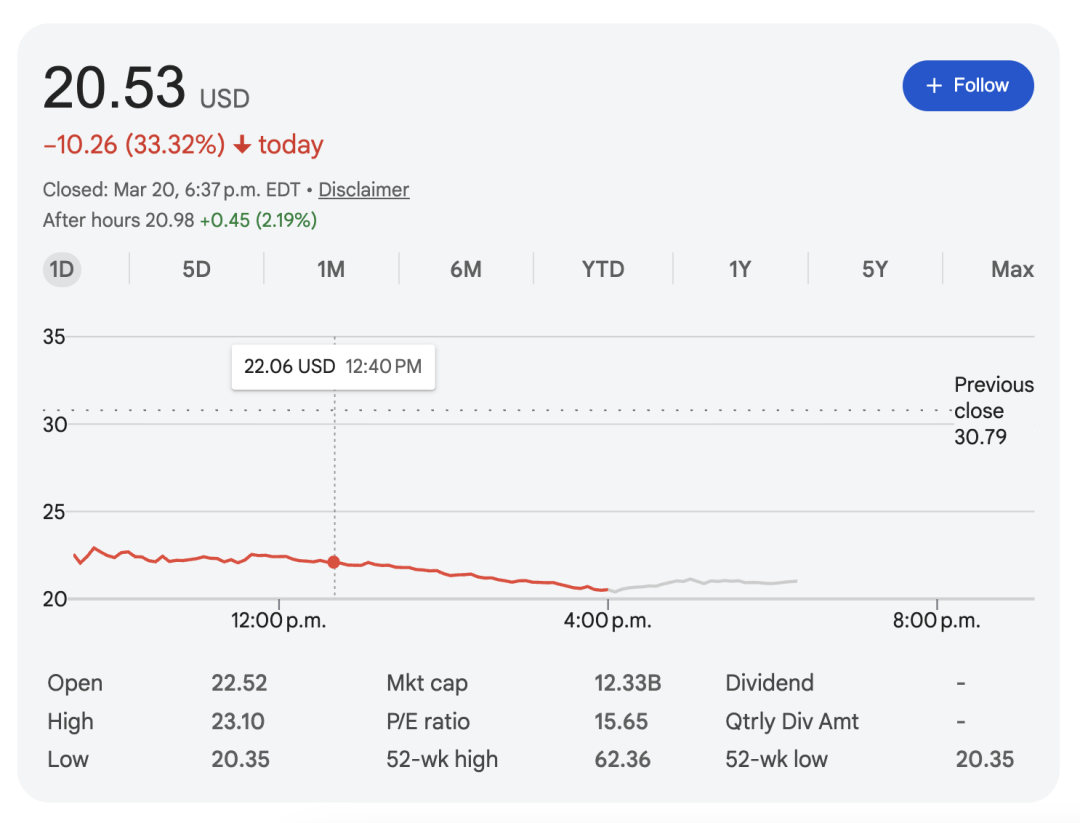The image size is (1080, 823).
Task: Select the 1Y time range tab
Action: [x=739, y=269]
